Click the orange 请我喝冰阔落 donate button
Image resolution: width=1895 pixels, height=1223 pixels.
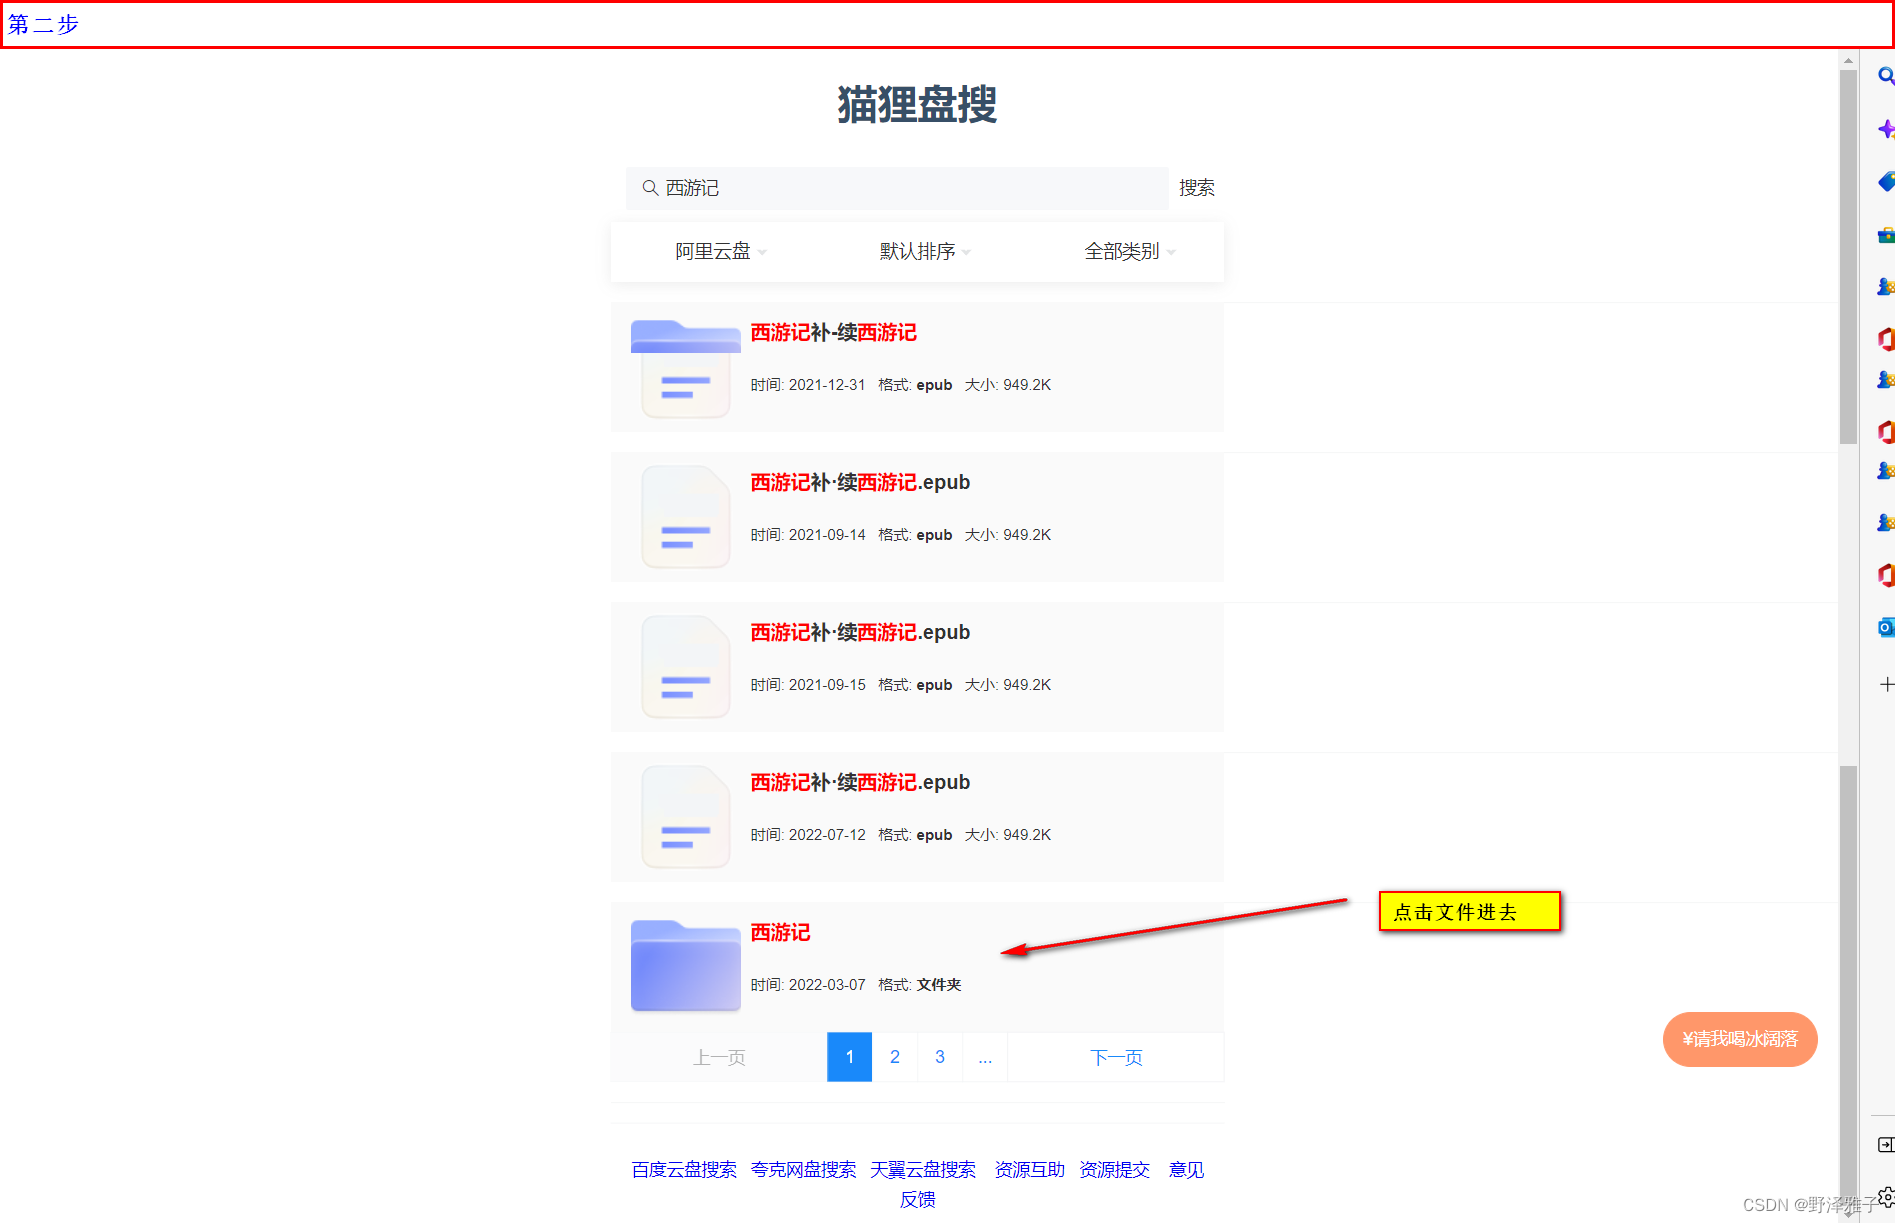[x=1740, y=1039]
